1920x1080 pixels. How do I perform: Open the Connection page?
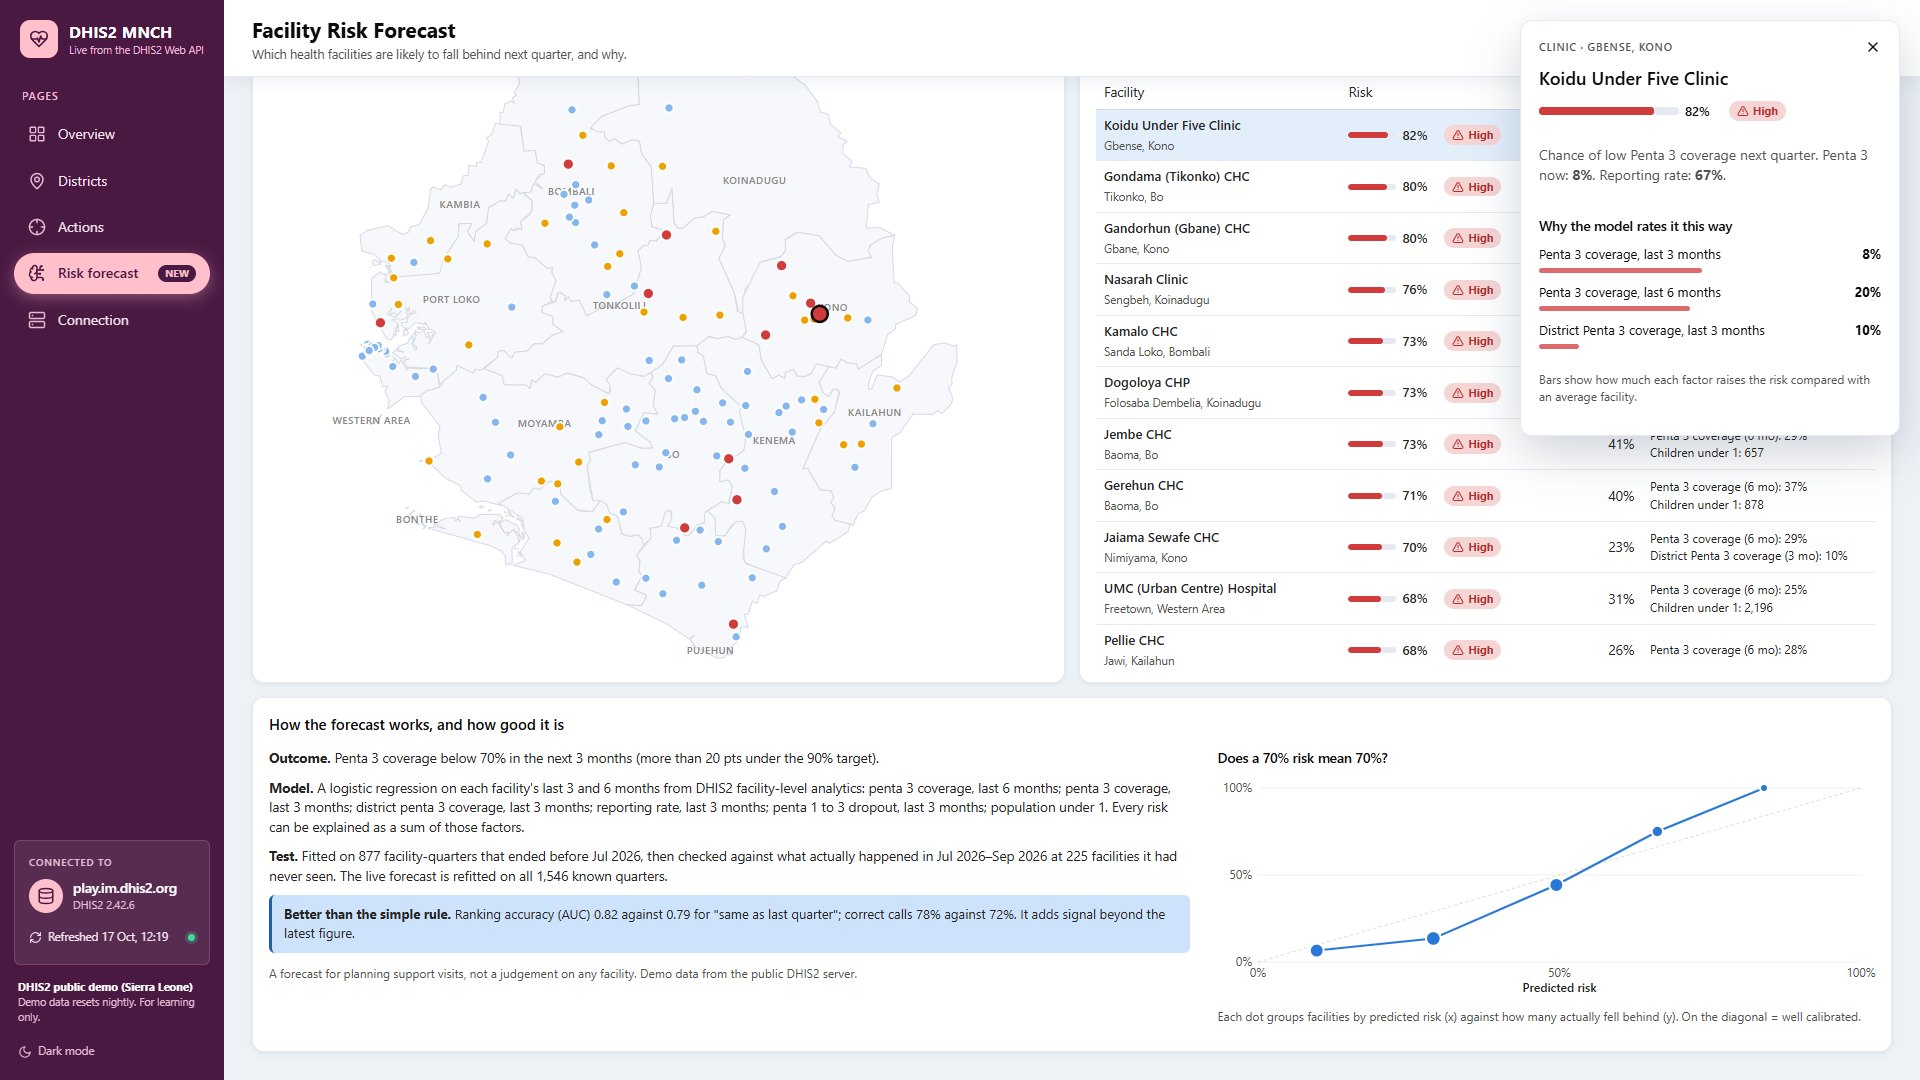112,320
